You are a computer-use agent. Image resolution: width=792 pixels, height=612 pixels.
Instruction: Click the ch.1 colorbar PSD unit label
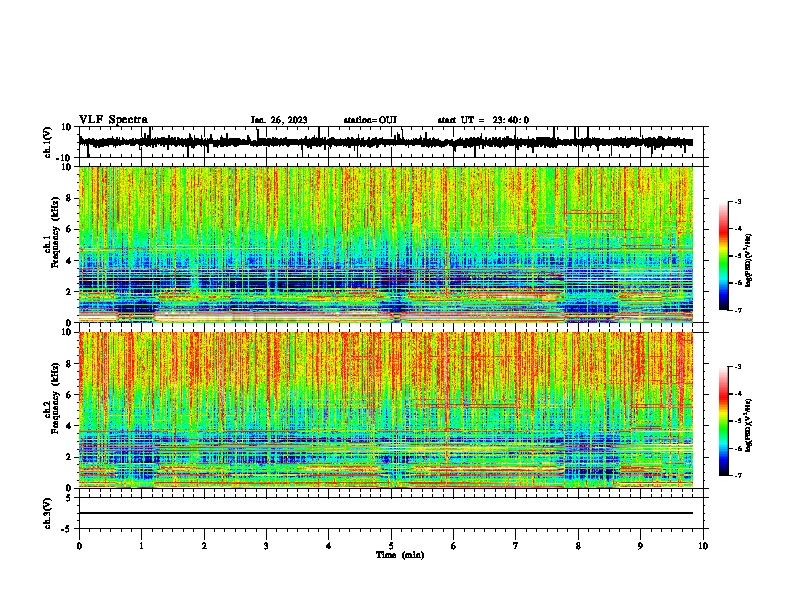tap(749, 261)
